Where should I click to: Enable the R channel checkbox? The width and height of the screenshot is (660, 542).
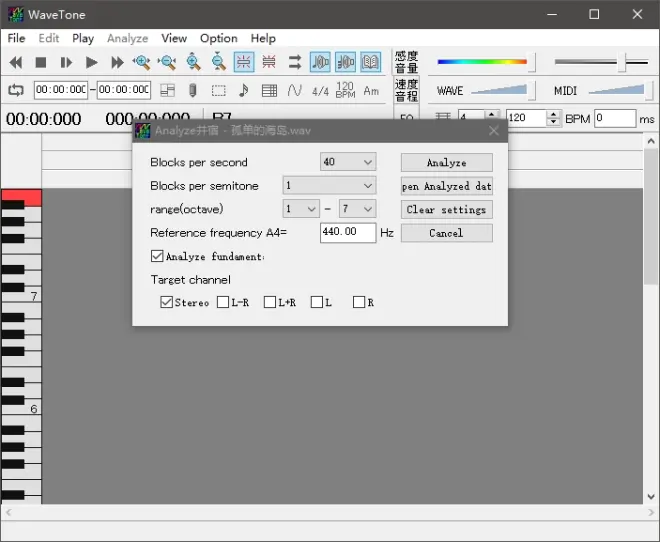pyautogui.click(x=359, y=302)
